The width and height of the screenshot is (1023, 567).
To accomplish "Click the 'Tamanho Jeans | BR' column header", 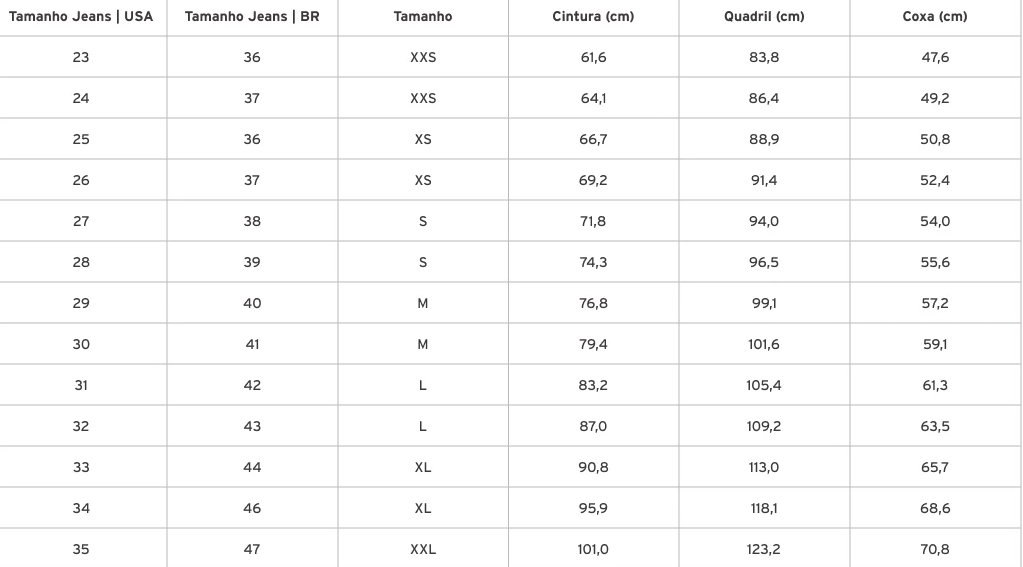I will 252,17.
